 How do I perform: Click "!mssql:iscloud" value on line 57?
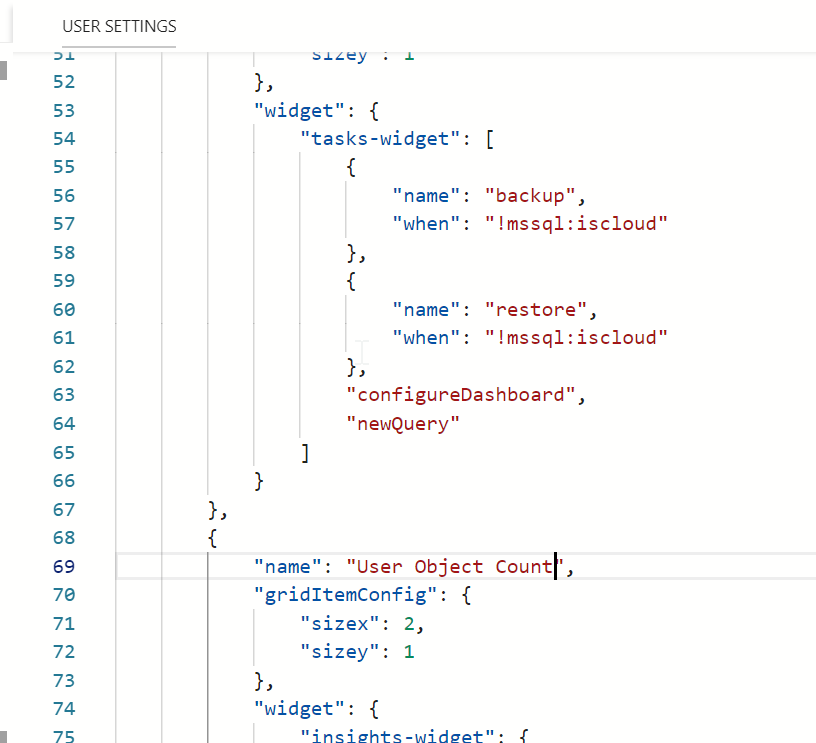click(576, 224)
